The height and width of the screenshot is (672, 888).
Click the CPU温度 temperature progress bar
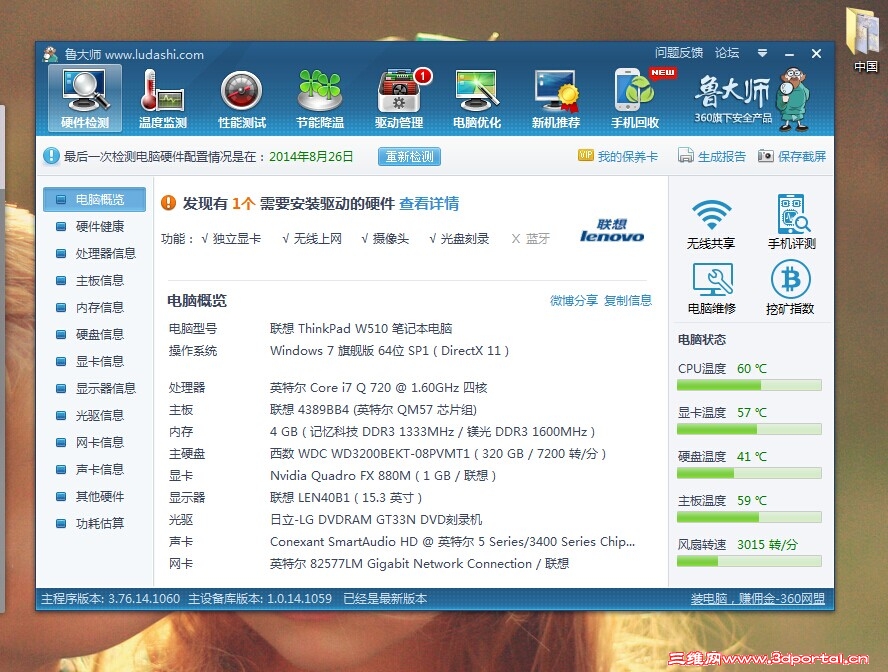click(748, 384)
